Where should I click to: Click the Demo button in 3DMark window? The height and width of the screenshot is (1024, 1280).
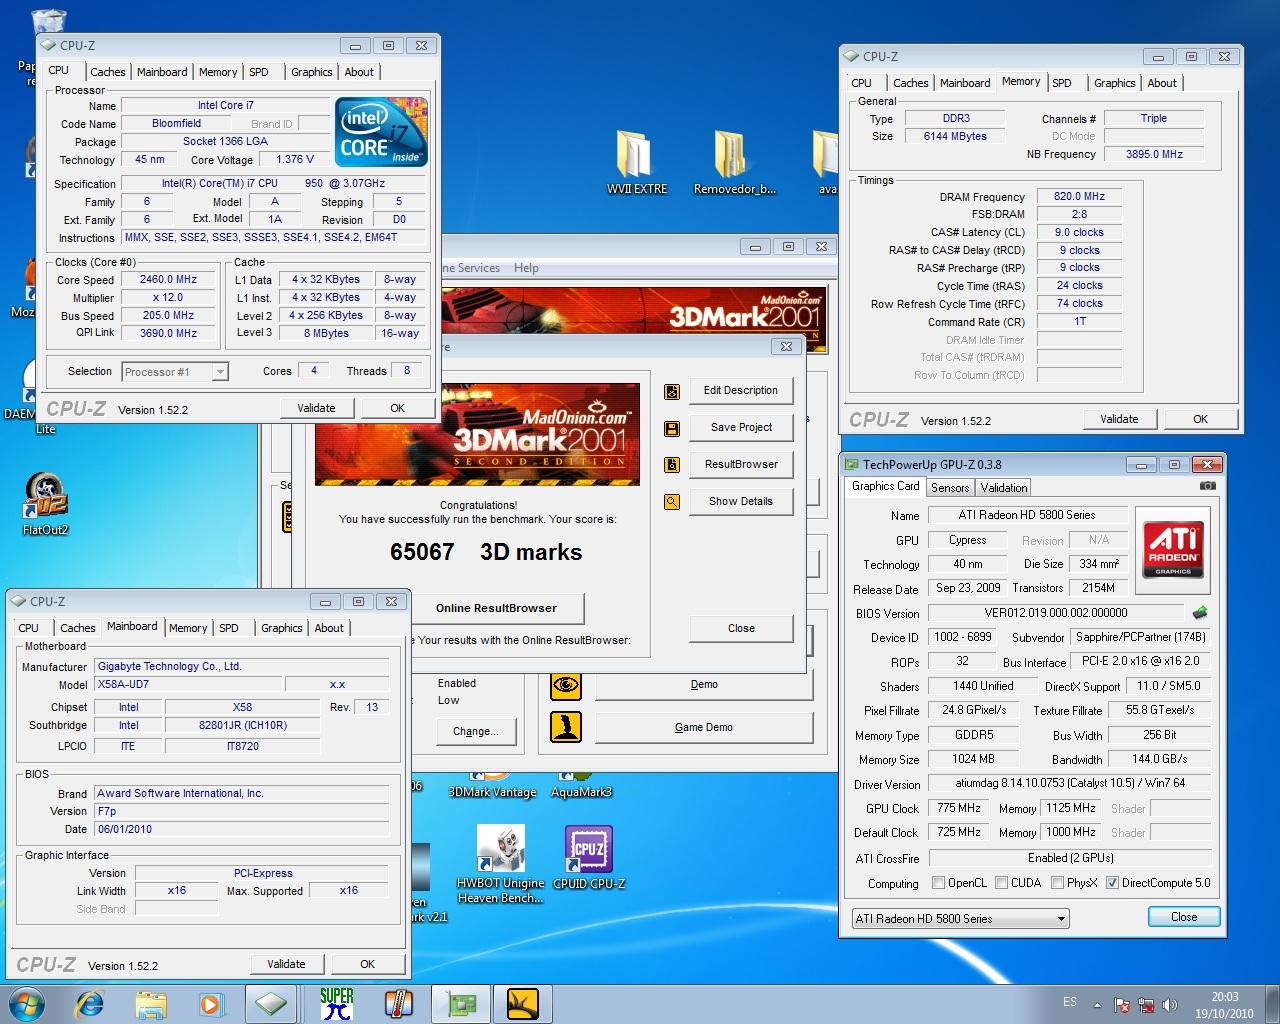click(x=704, y=685)
